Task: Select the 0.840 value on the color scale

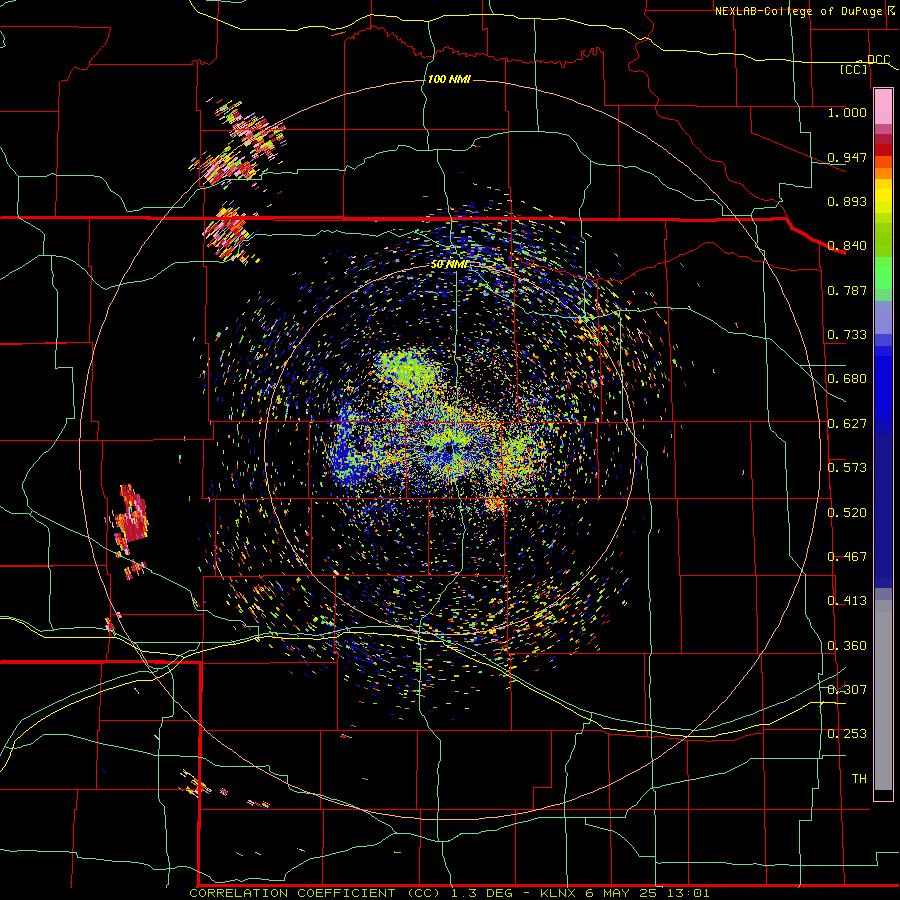Action: coord(847,245)
